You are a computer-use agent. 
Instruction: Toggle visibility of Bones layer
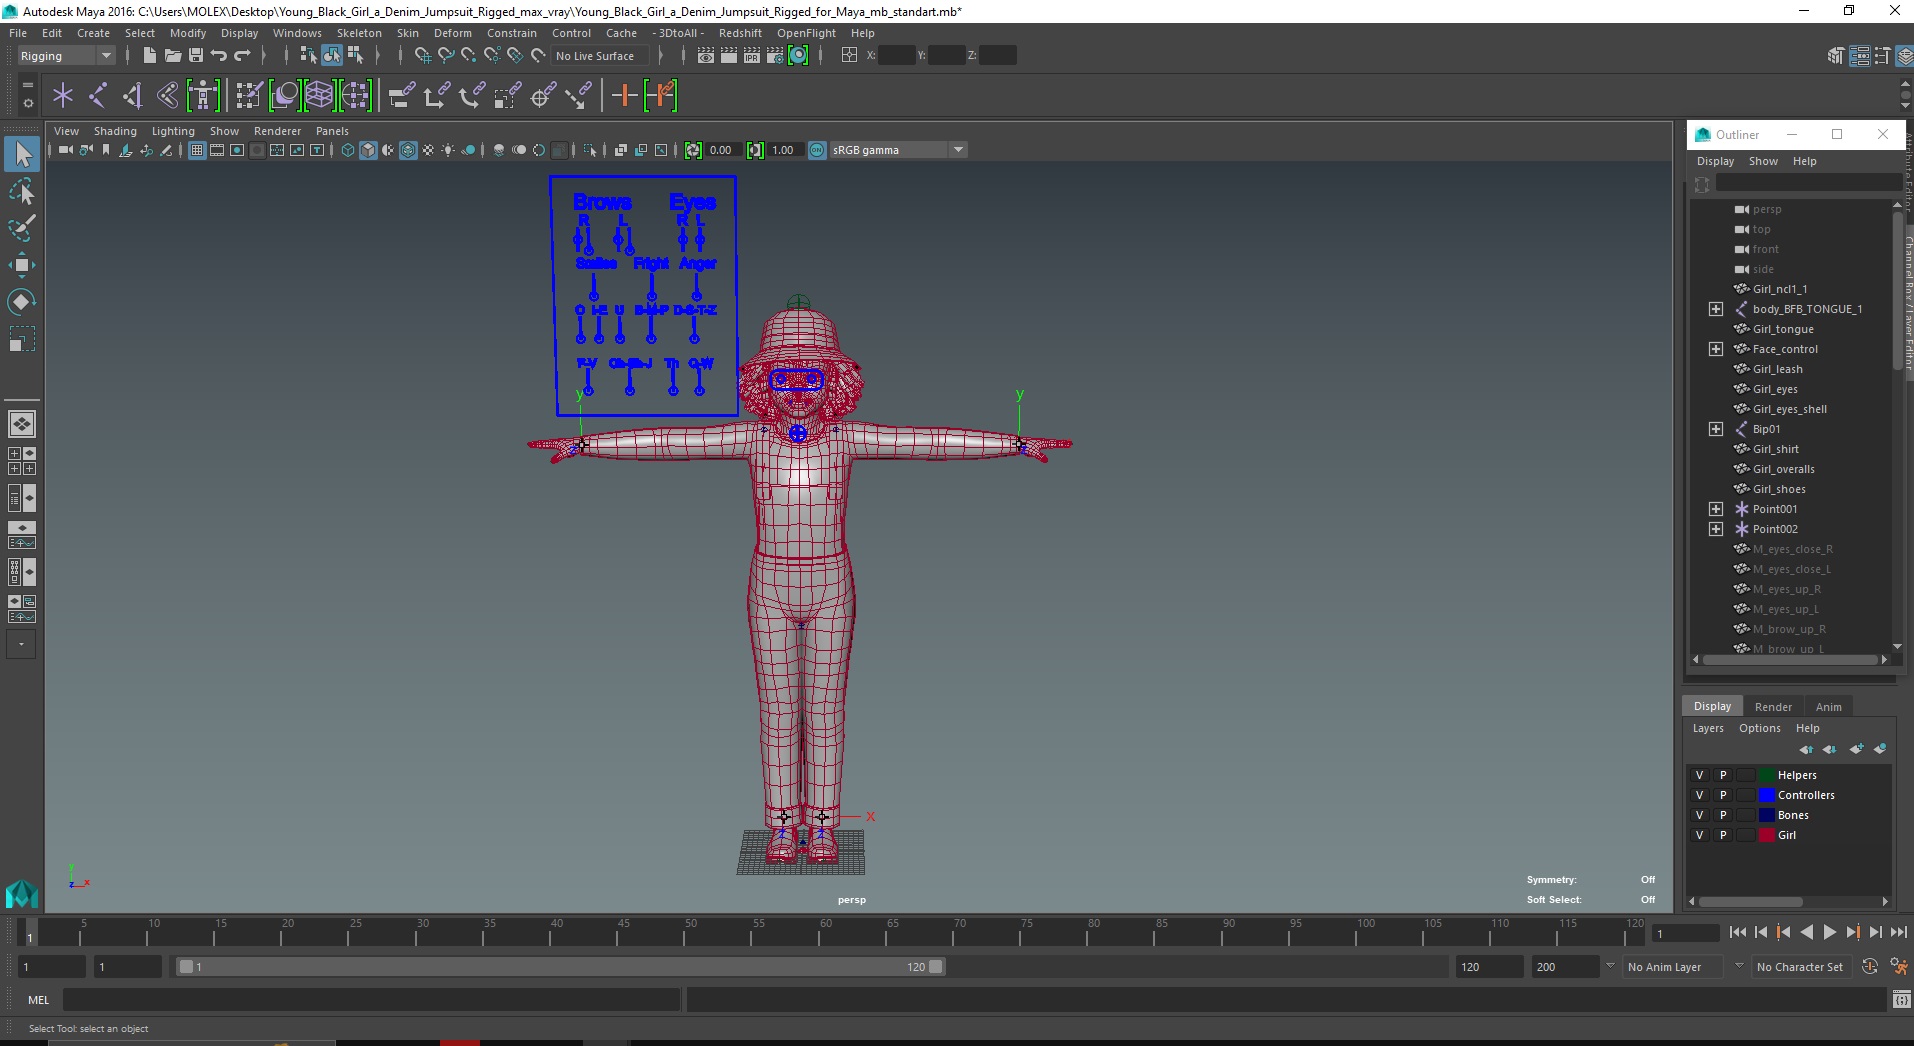1699,815
